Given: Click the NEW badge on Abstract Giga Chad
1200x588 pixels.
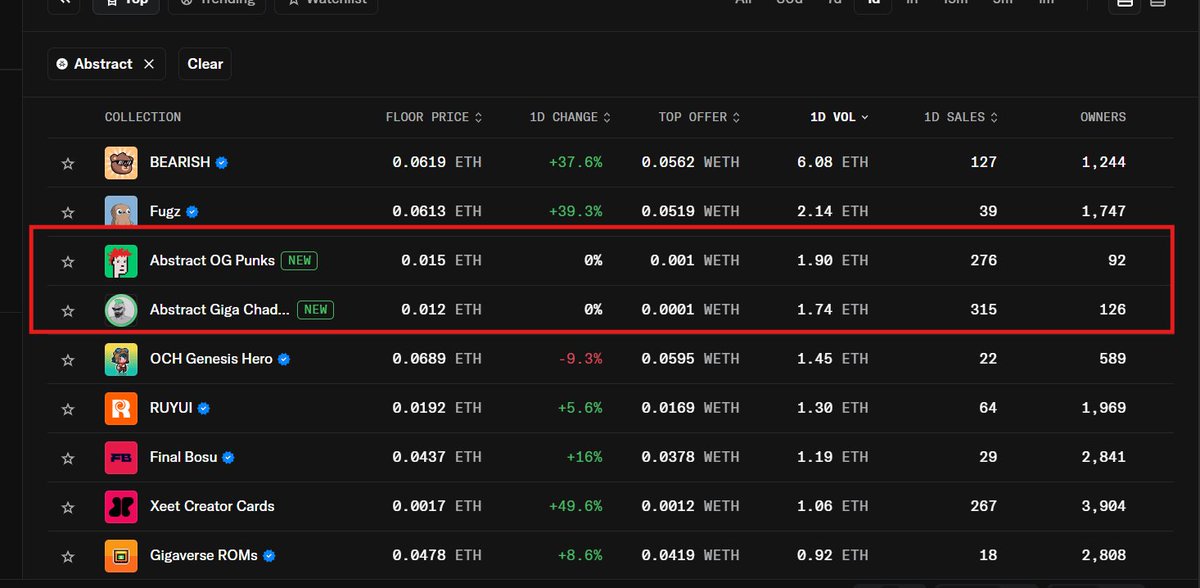Looking at the screenshot, I should (x=315, y=309).
